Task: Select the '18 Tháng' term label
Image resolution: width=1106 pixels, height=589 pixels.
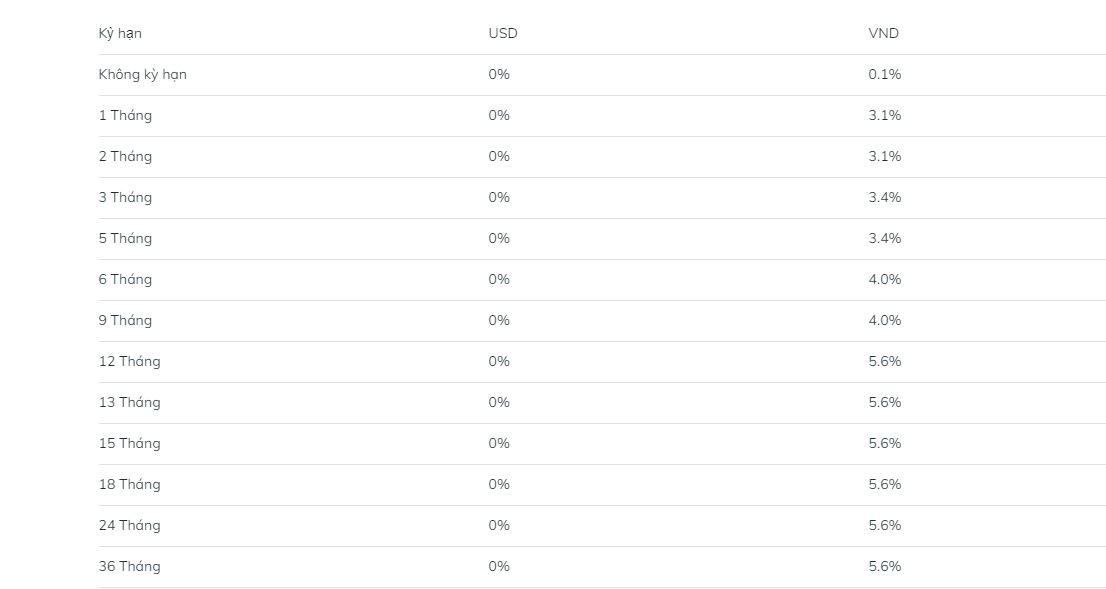Action: [x=129, y=485]
